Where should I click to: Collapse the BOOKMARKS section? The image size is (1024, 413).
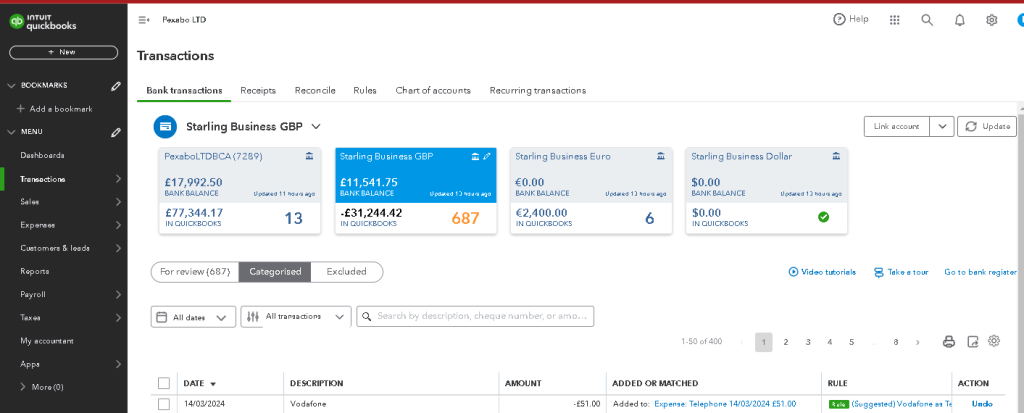coord(10,86)
